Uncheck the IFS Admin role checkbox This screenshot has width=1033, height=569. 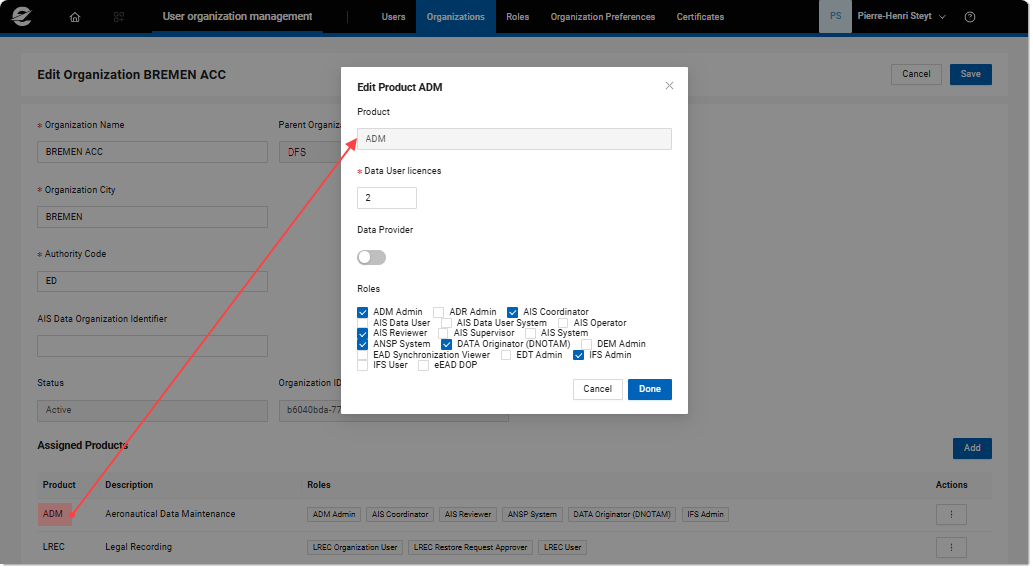pos(579,355)
